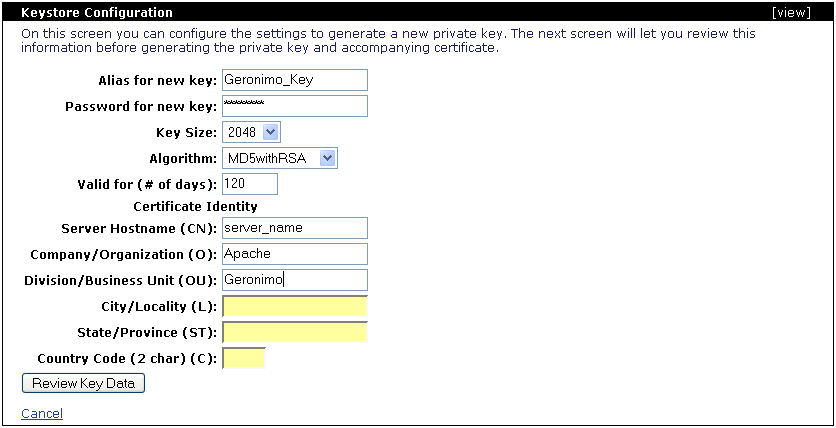This screenshot has height=428, width=836.
Task: Open the Key Size dropdown
Action: 253,132
